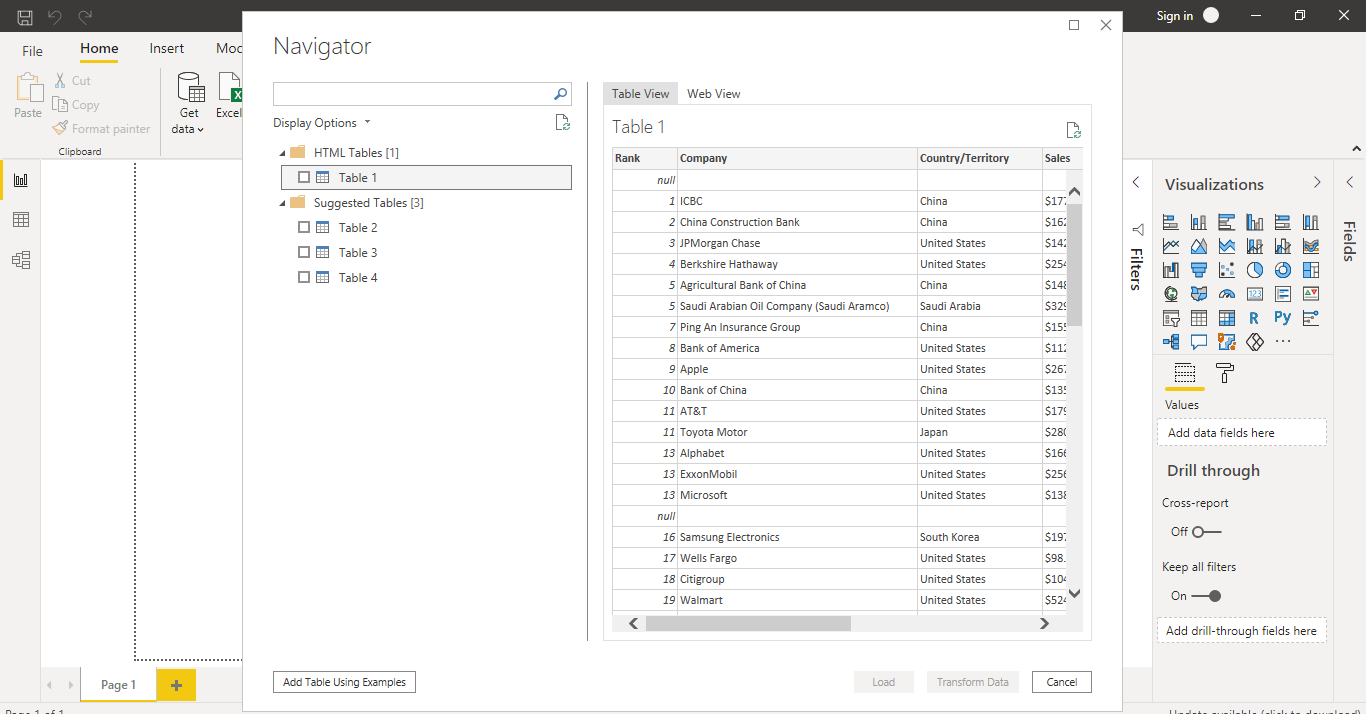The image size is (1366, 714).
Task: Open the Format (paint roller) tab
Action: 1225,373
